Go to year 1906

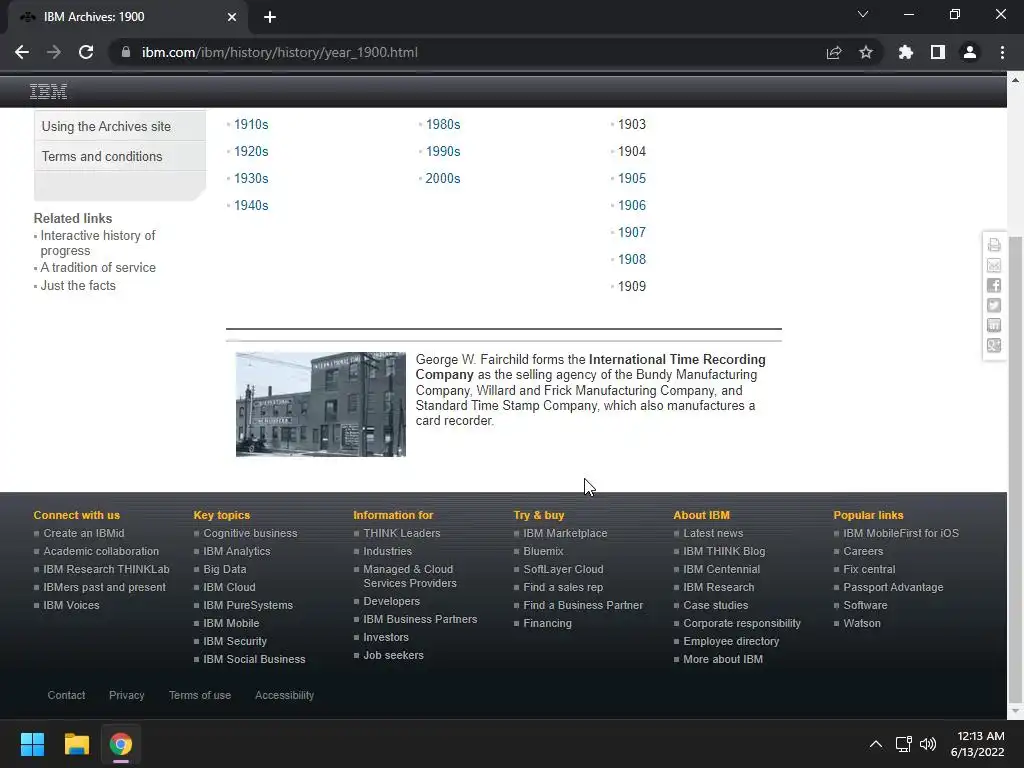click(632, 205)
